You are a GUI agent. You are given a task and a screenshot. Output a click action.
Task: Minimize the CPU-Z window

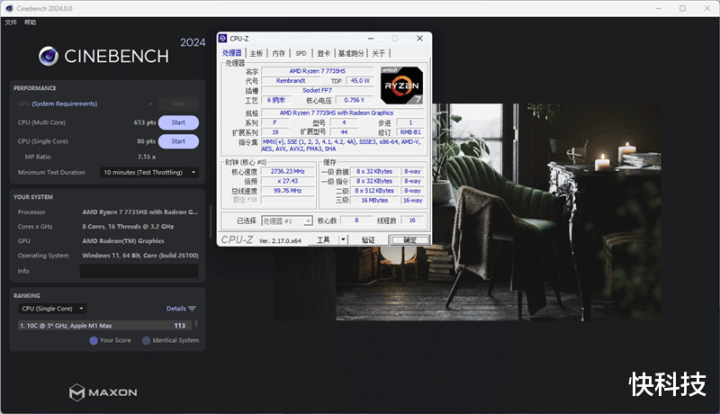[x=371, y=39]
